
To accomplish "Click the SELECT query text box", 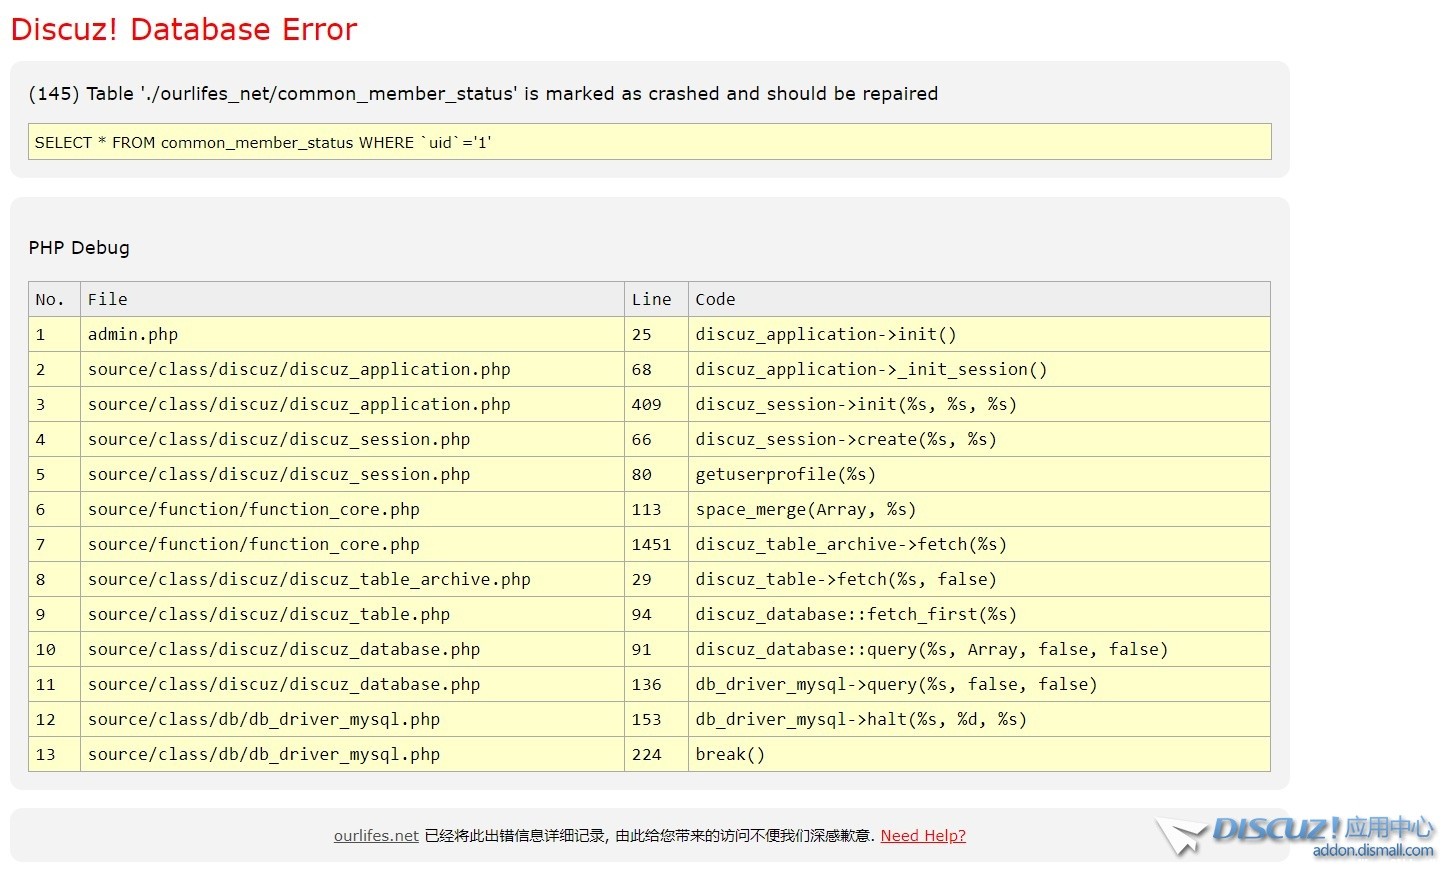I will point(649,142).
